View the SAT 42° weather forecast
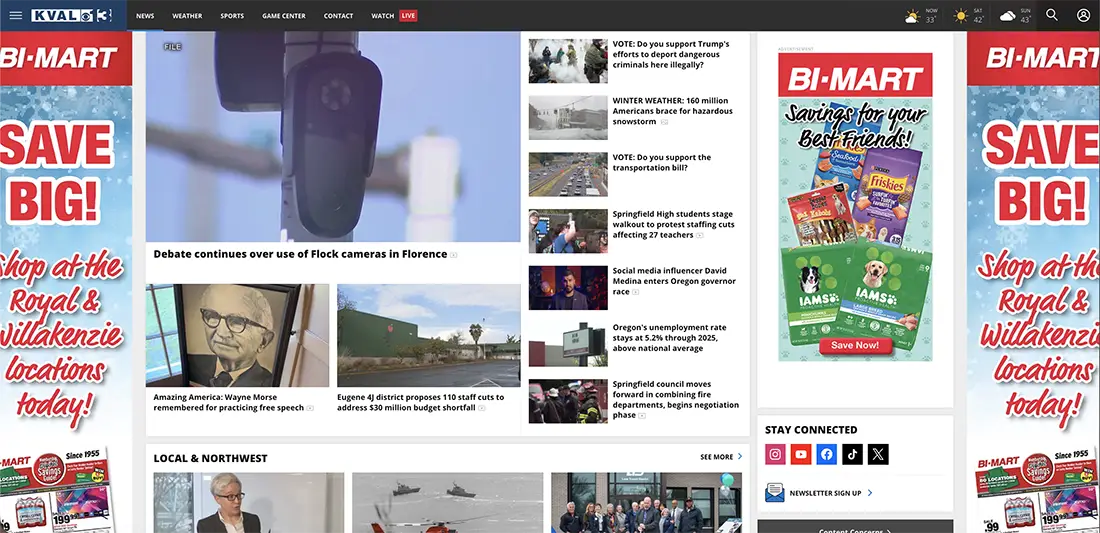The image size is (1100, 533). tap(970, 15)
